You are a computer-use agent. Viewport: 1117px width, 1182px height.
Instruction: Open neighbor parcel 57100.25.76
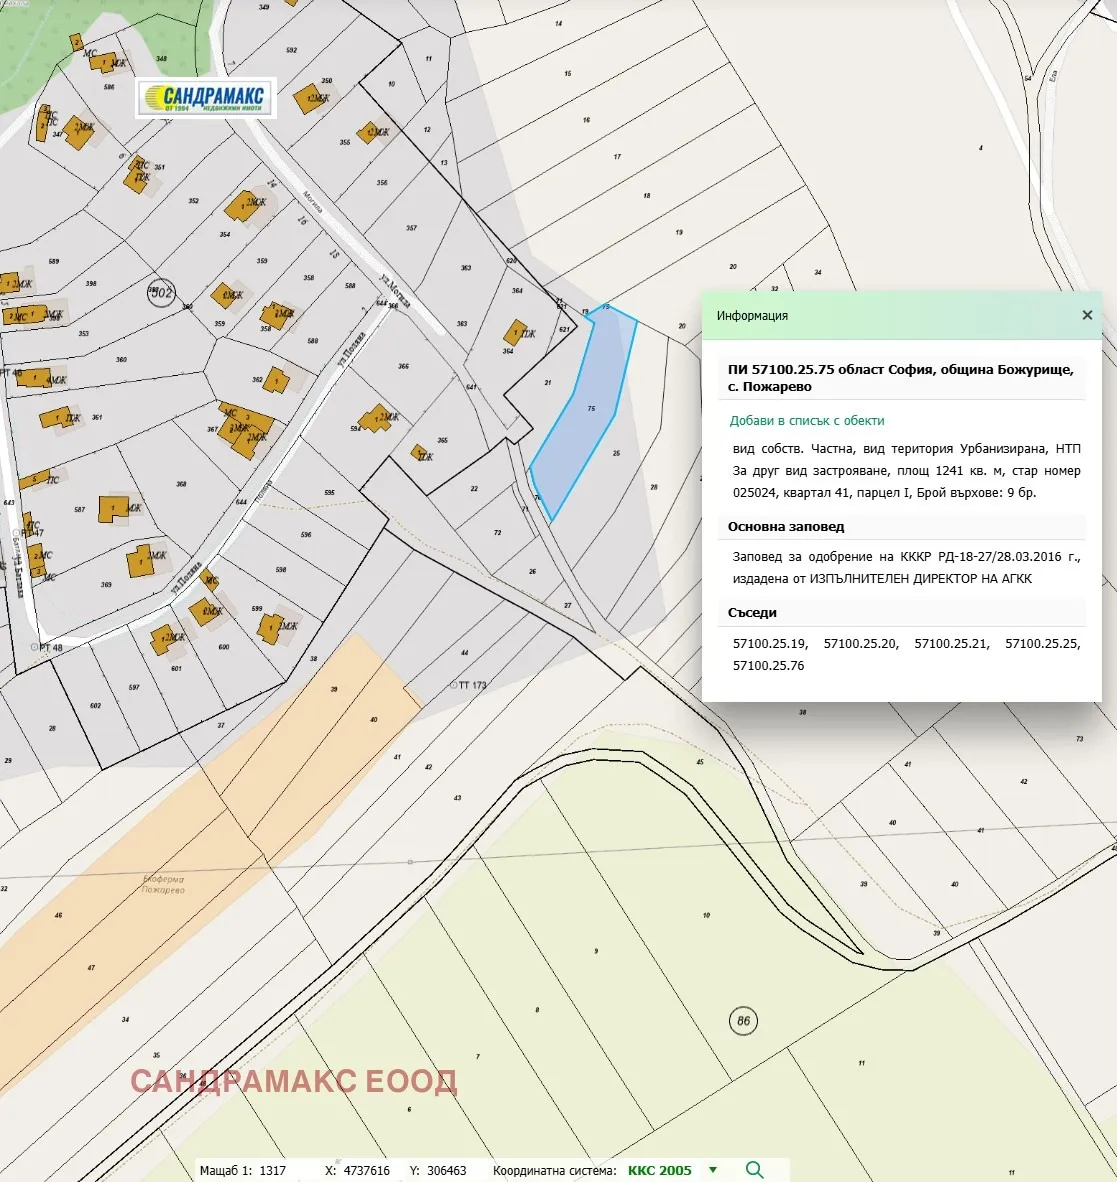[768, 665]
